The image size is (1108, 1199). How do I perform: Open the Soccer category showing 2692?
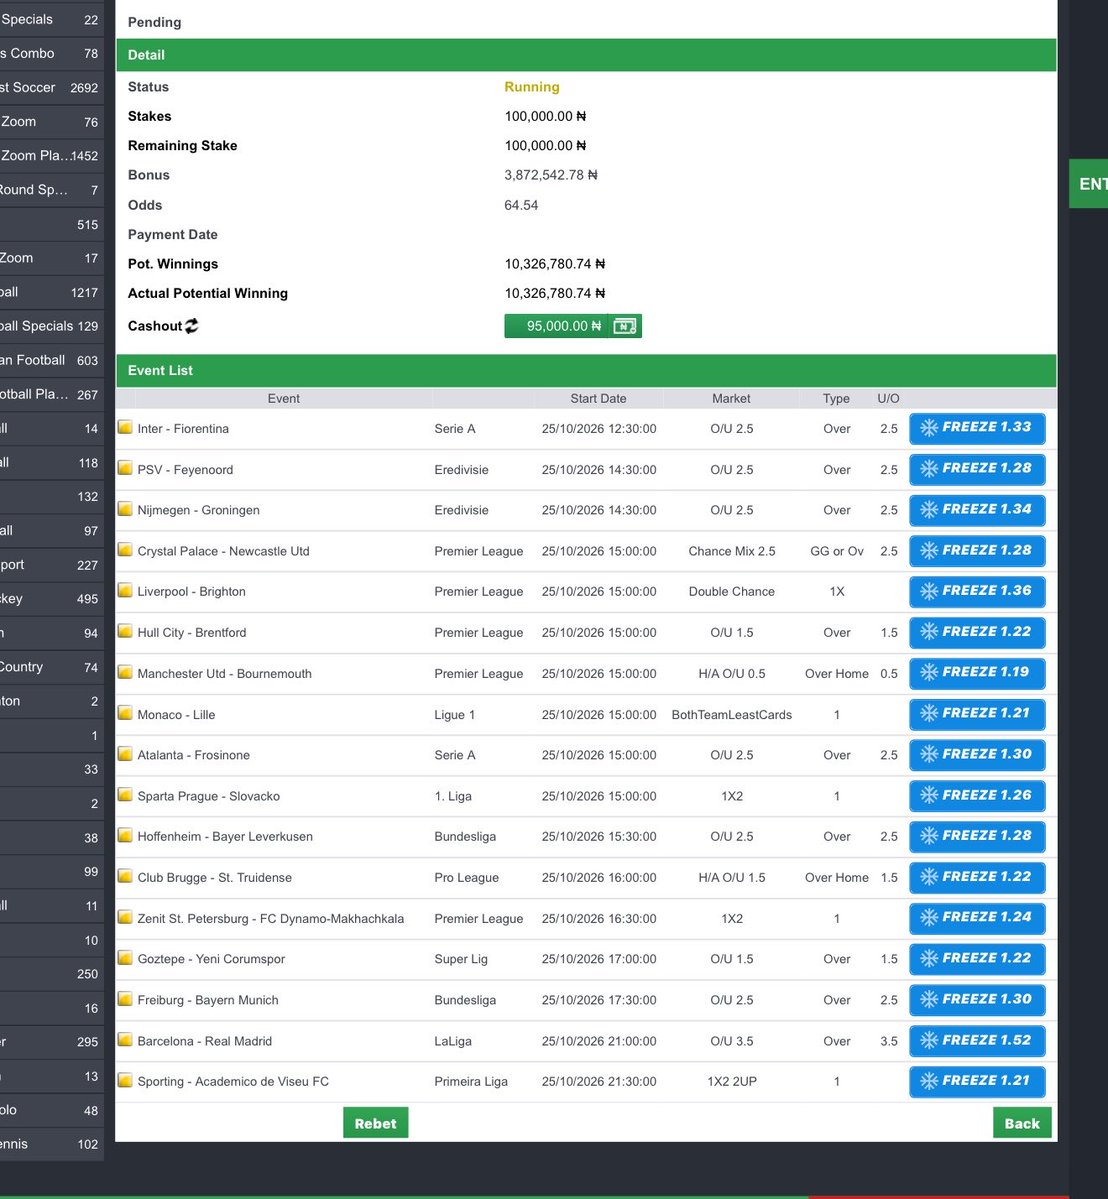coord(51,88)
